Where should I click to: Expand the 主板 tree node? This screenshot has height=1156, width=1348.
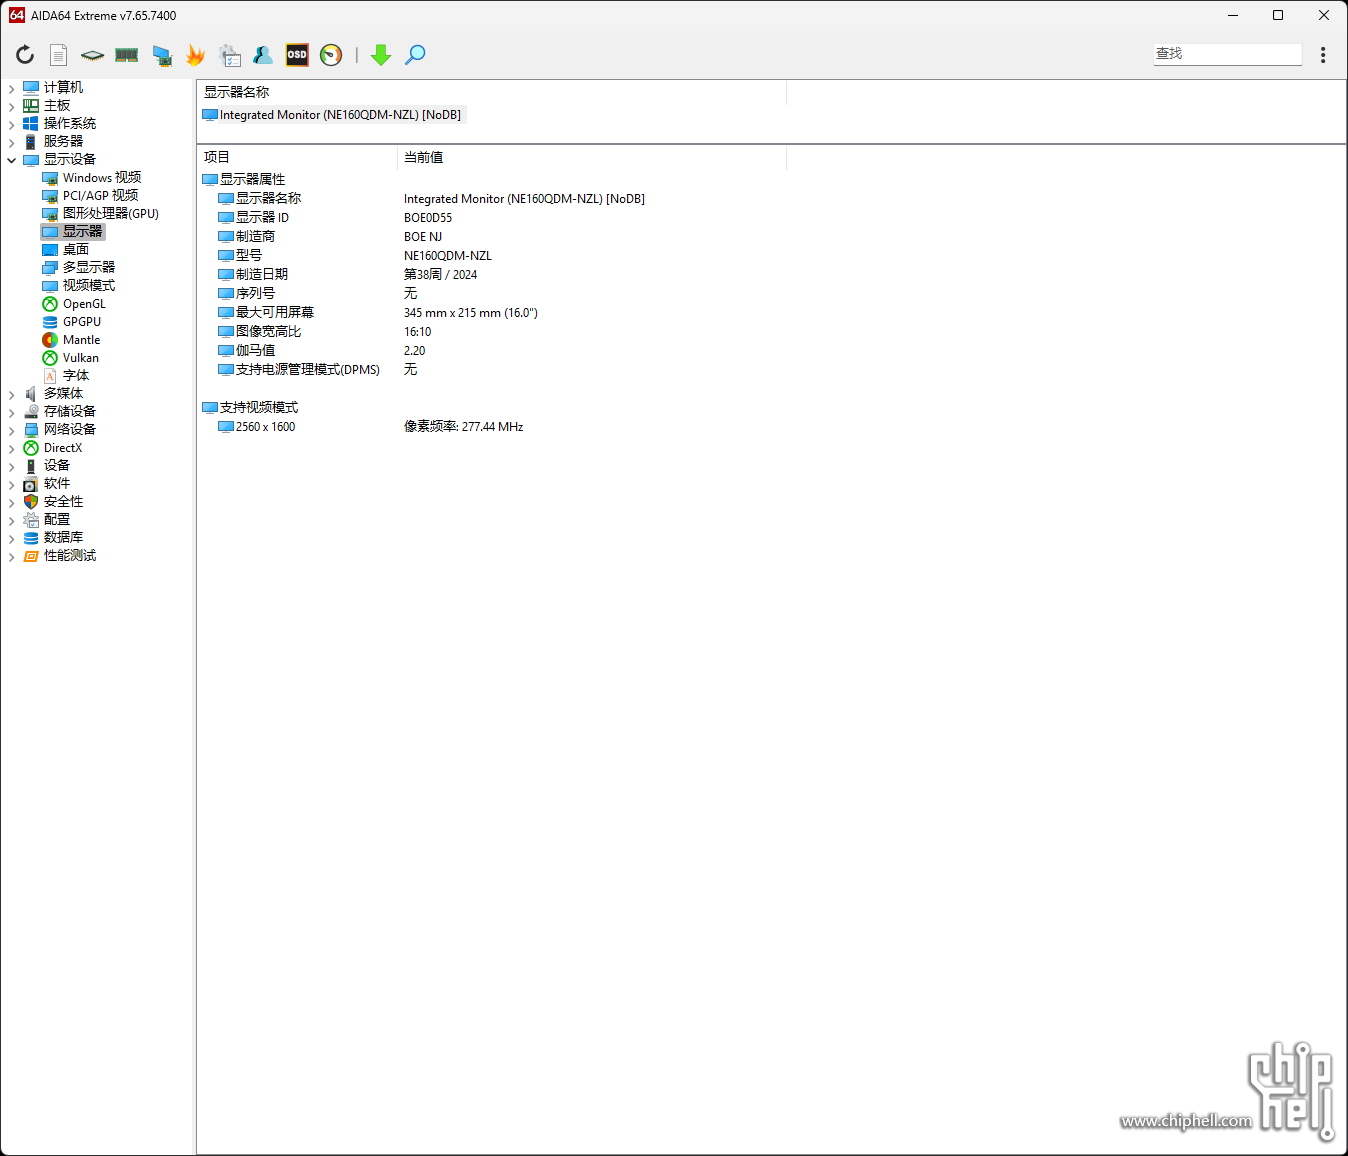pyautogui.click(x=12, y=106)
